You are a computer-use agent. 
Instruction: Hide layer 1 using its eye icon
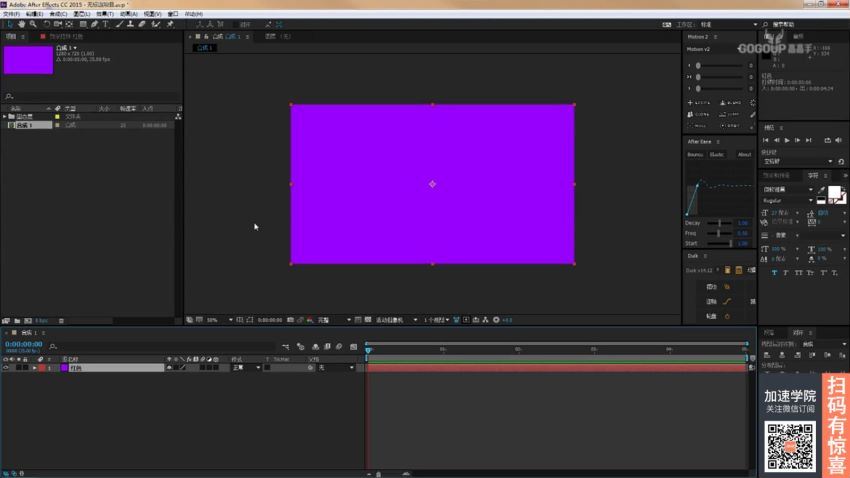tap(6, 367)
